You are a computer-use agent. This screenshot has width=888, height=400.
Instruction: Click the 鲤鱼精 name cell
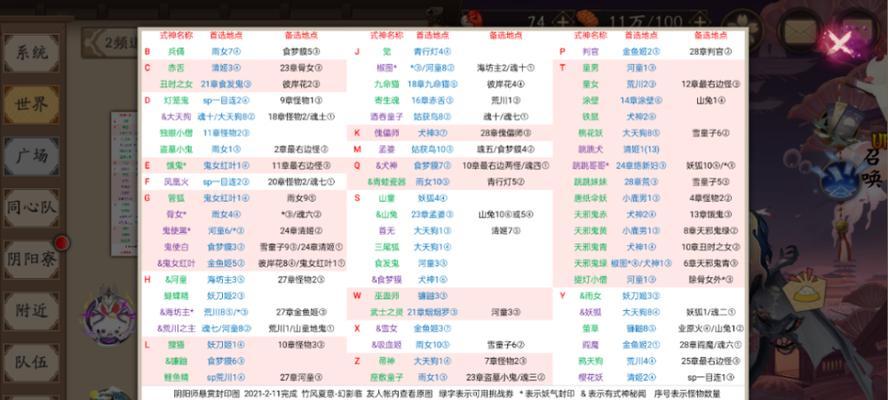pos(176,377)
